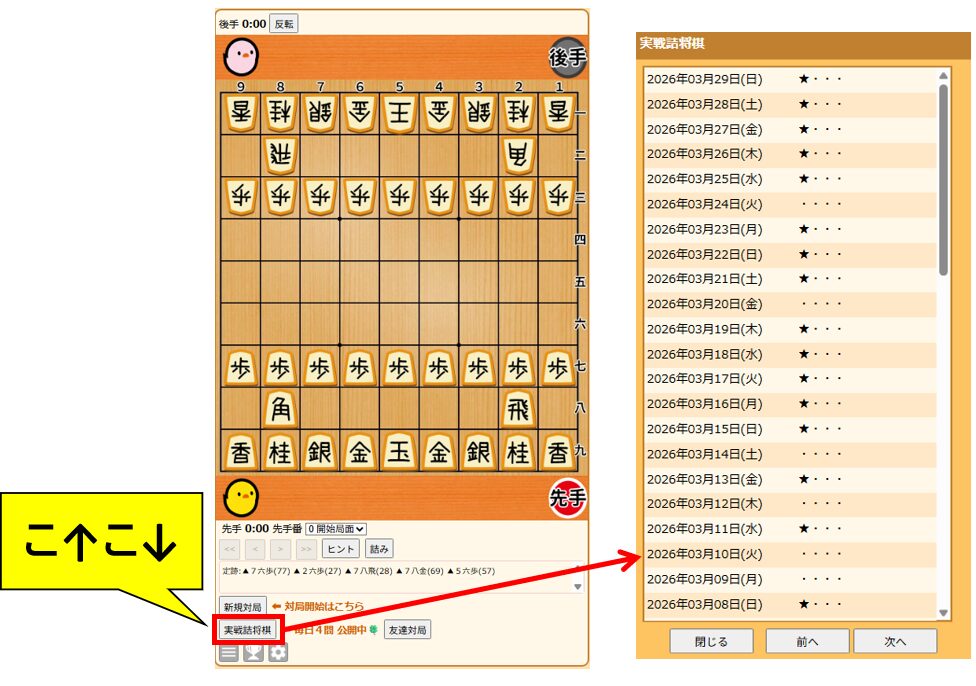Close the puzzle list with 閉じる
This screenshot has height=686, width=976.
tap(711, 642)
